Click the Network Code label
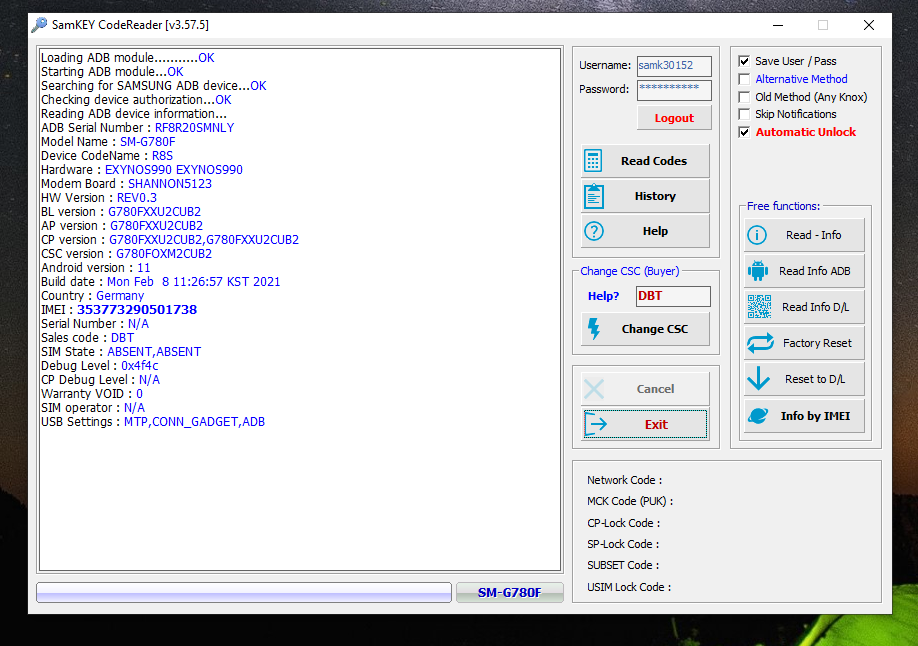Image resolution: width=918 pixels, height=646 pixels. 625,480
